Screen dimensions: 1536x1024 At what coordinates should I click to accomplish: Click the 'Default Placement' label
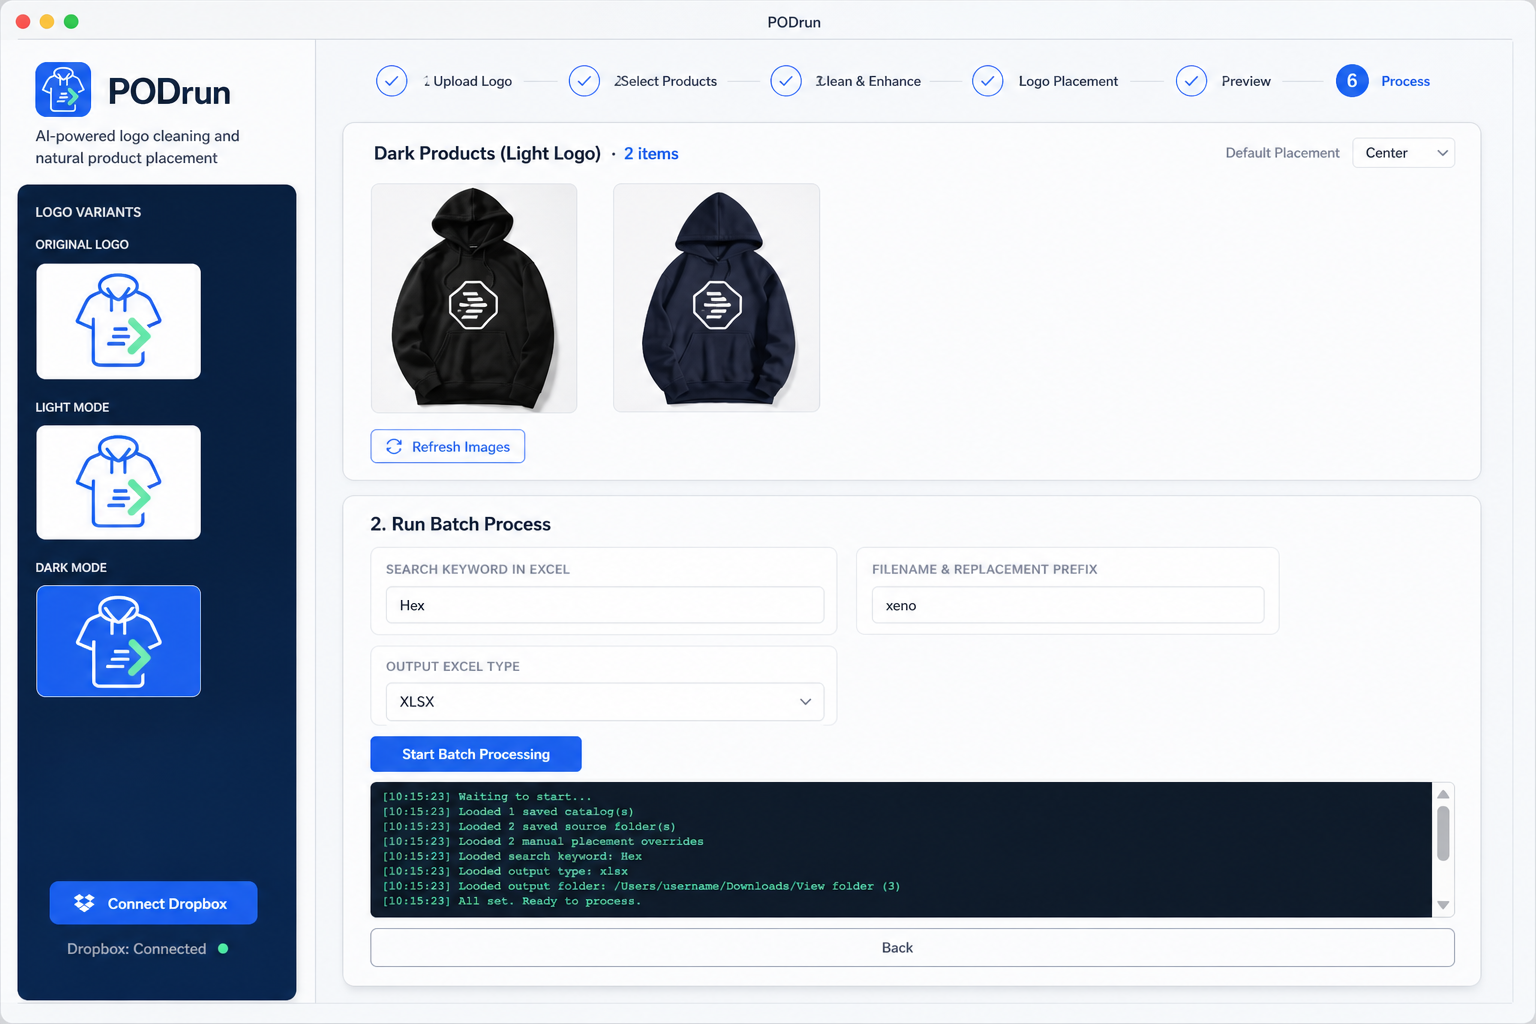1282,153
